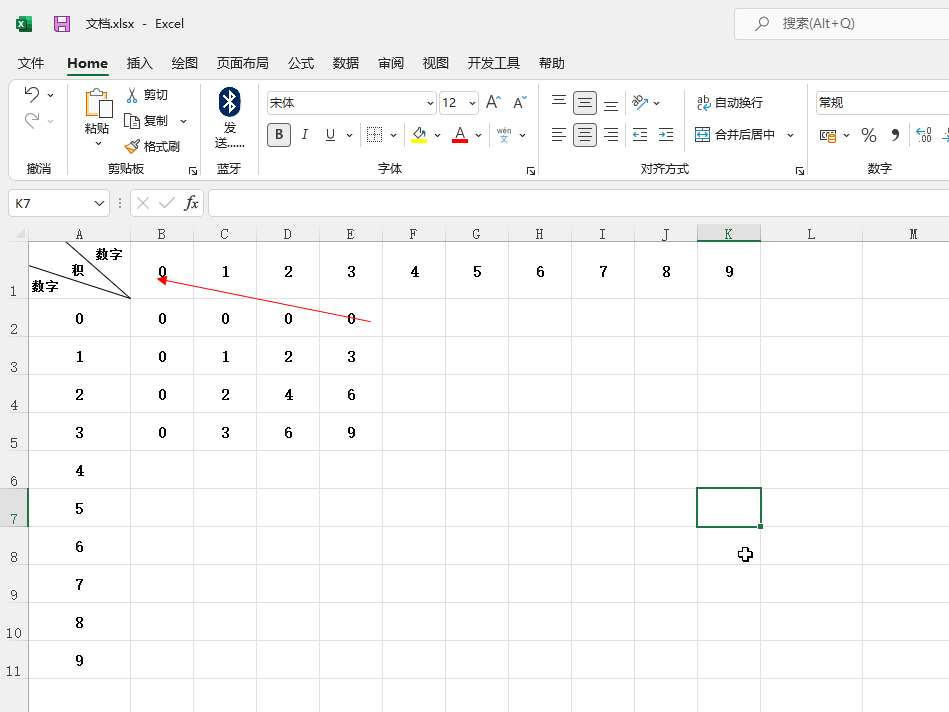The image size is (949, 712).
Task: Switch to the 插入 (Insert) tab
Action: (x=139, y=63)
